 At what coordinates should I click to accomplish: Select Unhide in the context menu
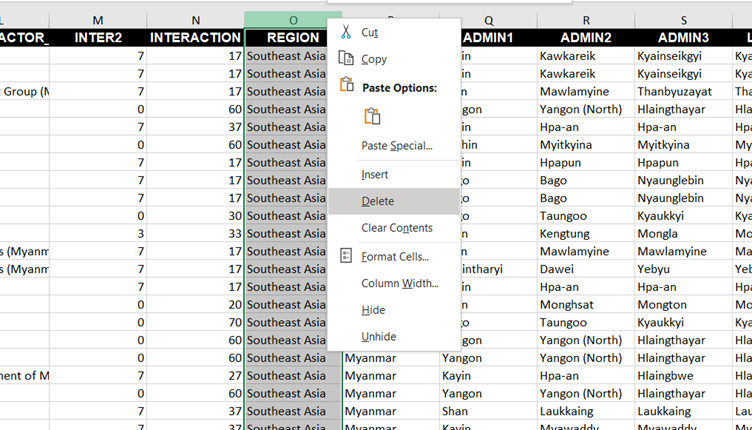(x=378, y=336)
